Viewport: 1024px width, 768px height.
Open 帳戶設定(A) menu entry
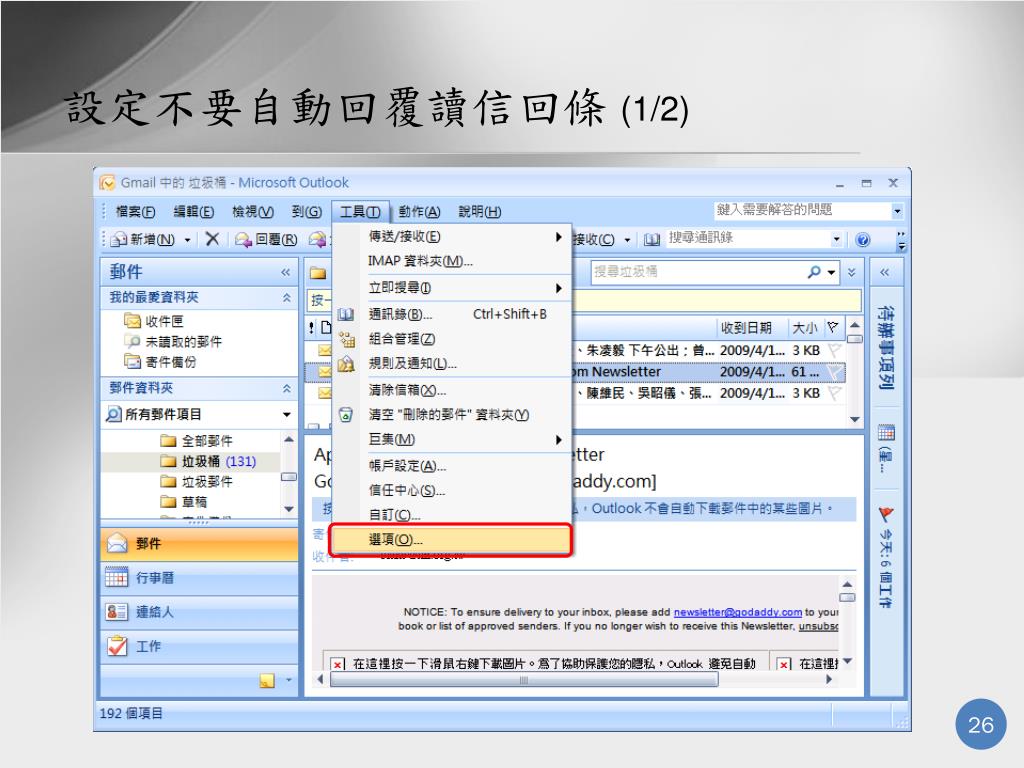coord(451,466)
